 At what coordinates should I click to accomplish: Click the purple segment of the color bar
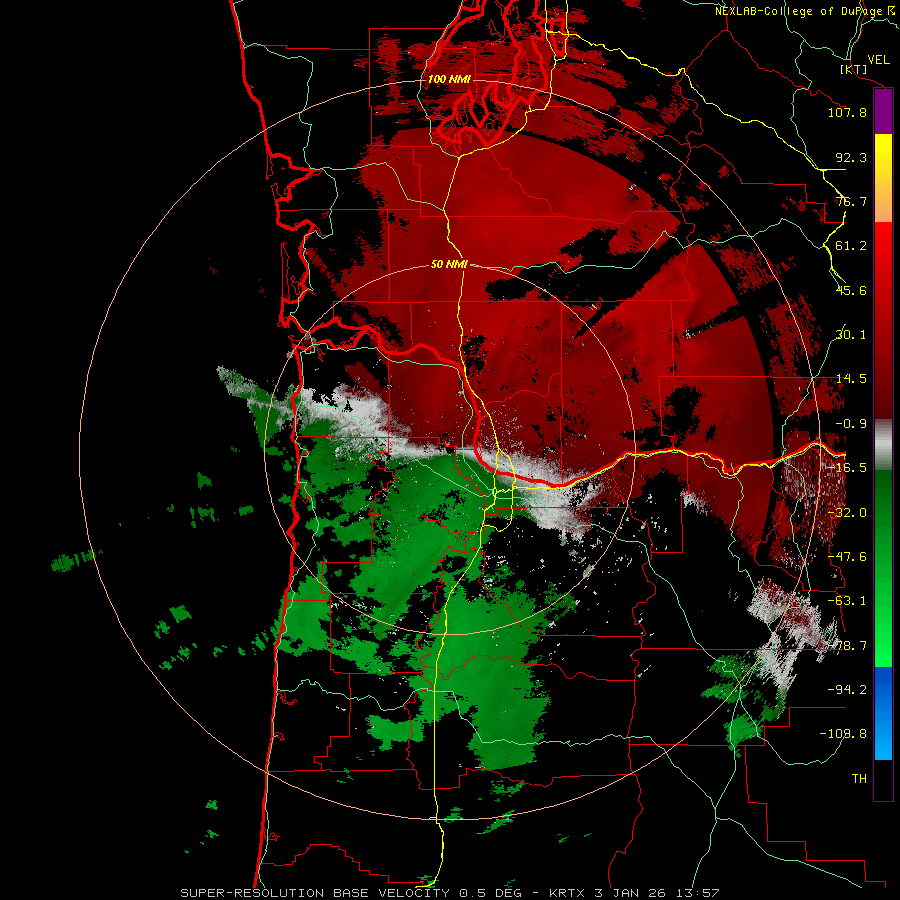[x=883, y=111]
